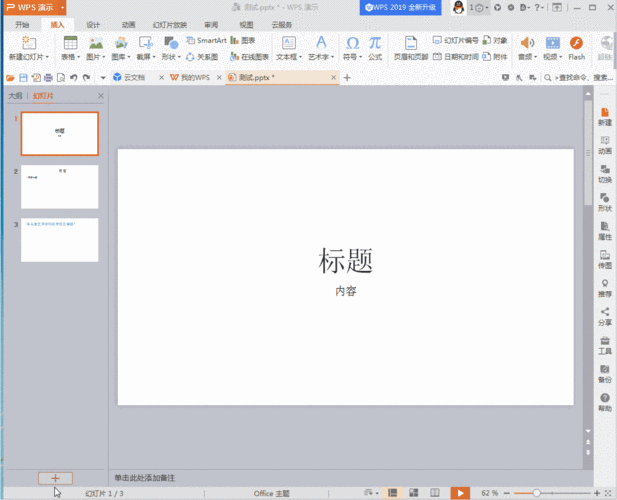Click the 帮助 help icon in sidebar
617x500 pixels.
605,402
